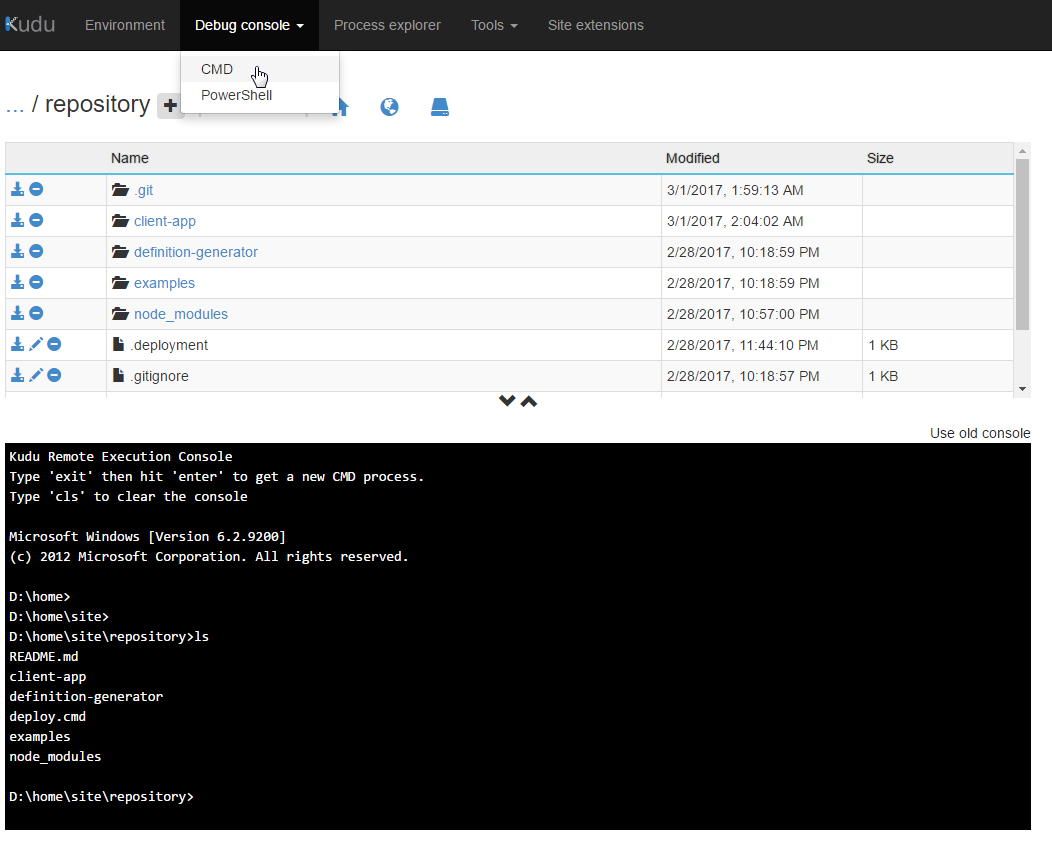
Task: Open the Environment page
Action: (x=125, y=25)
